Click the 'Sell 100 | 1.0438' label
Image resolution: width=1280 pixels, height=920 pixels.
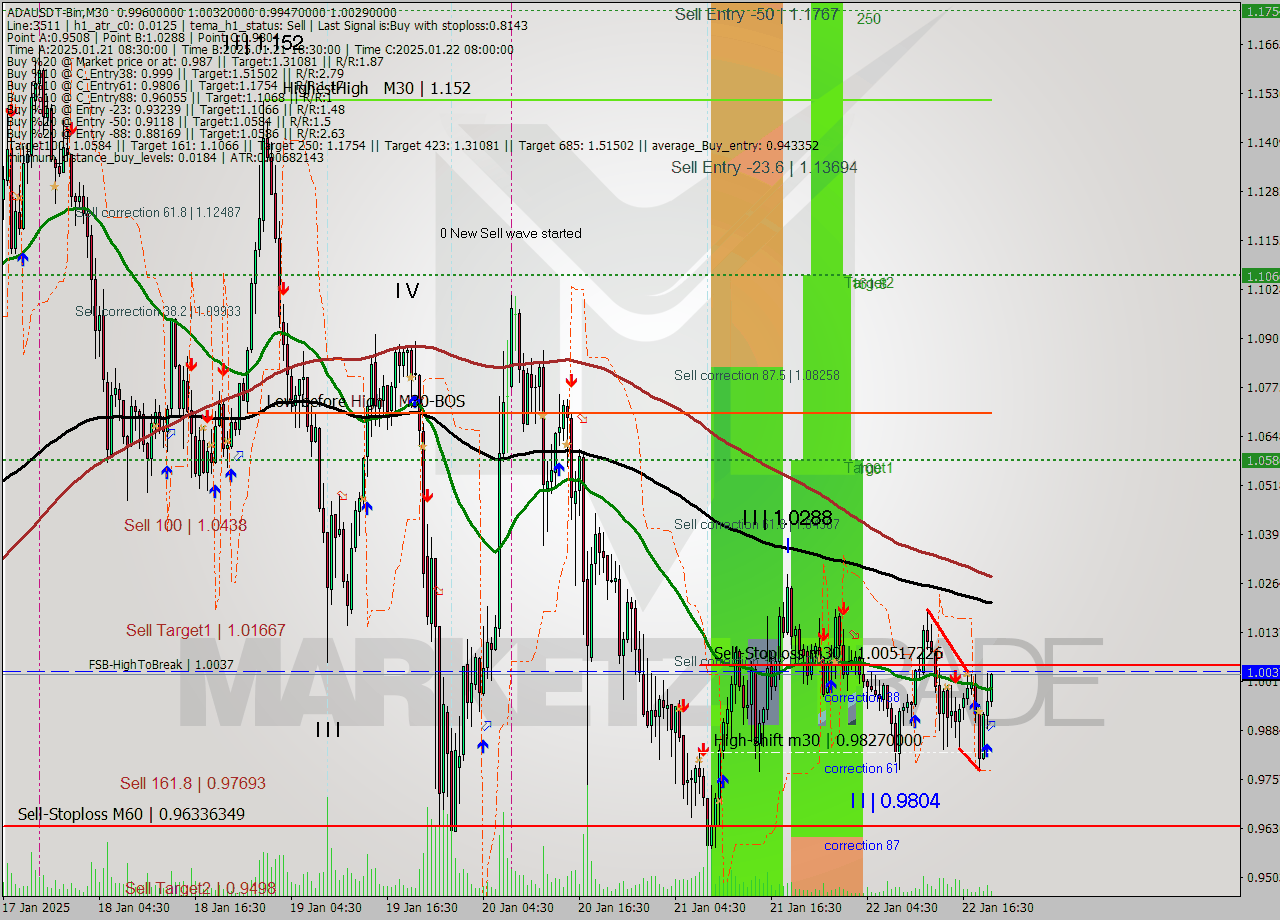[185, 525]
